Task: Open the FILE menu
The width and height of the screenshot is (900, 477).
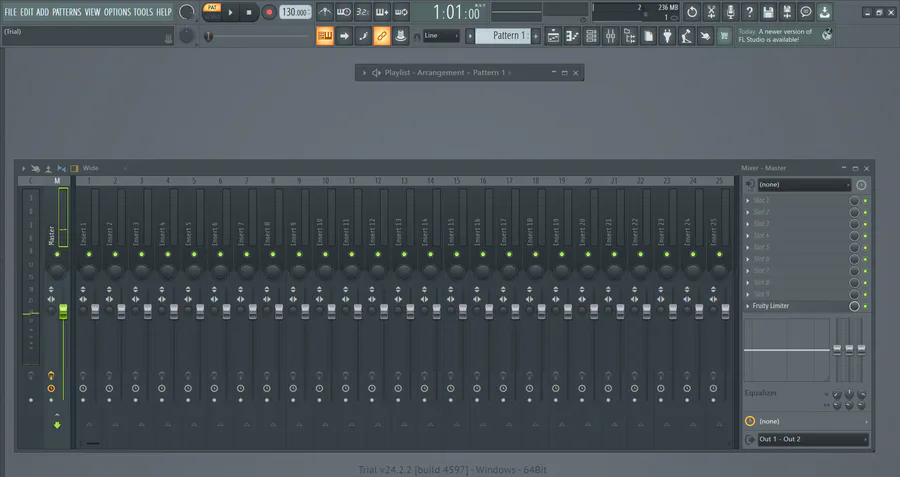Action: tap(10, 11)
